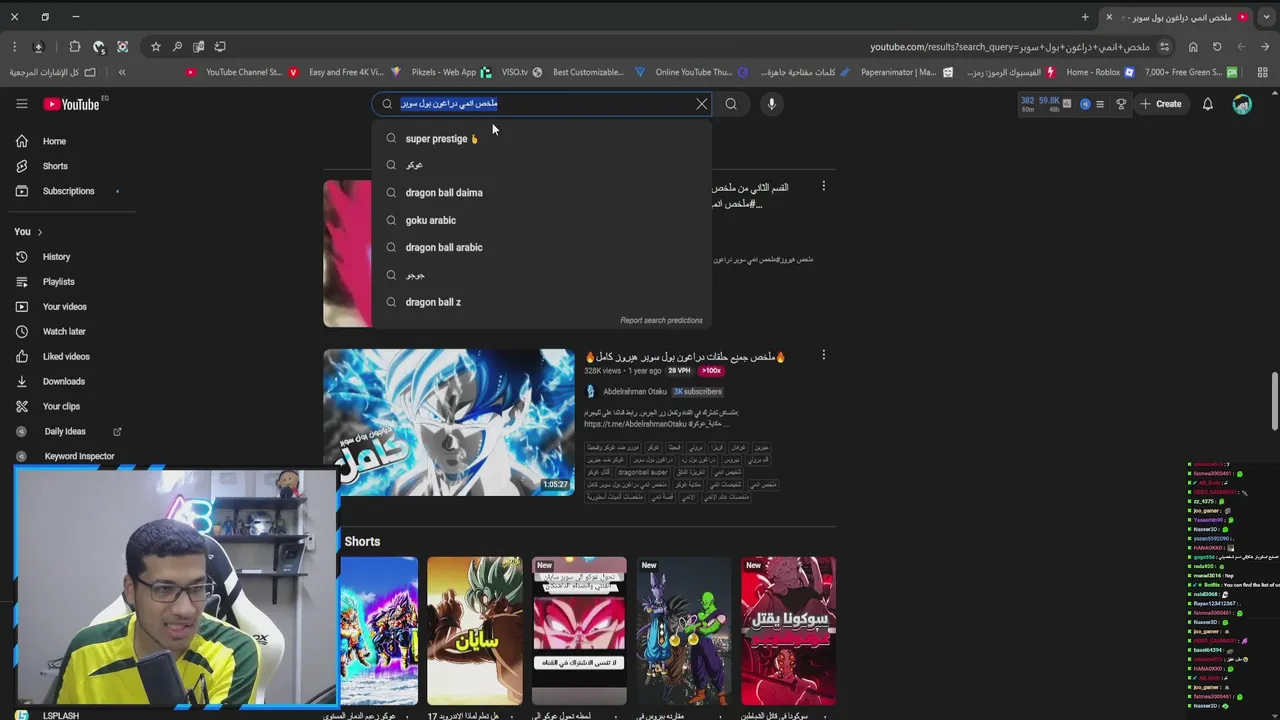
Task: Open Shorts from sidebar
Action: 55,166
